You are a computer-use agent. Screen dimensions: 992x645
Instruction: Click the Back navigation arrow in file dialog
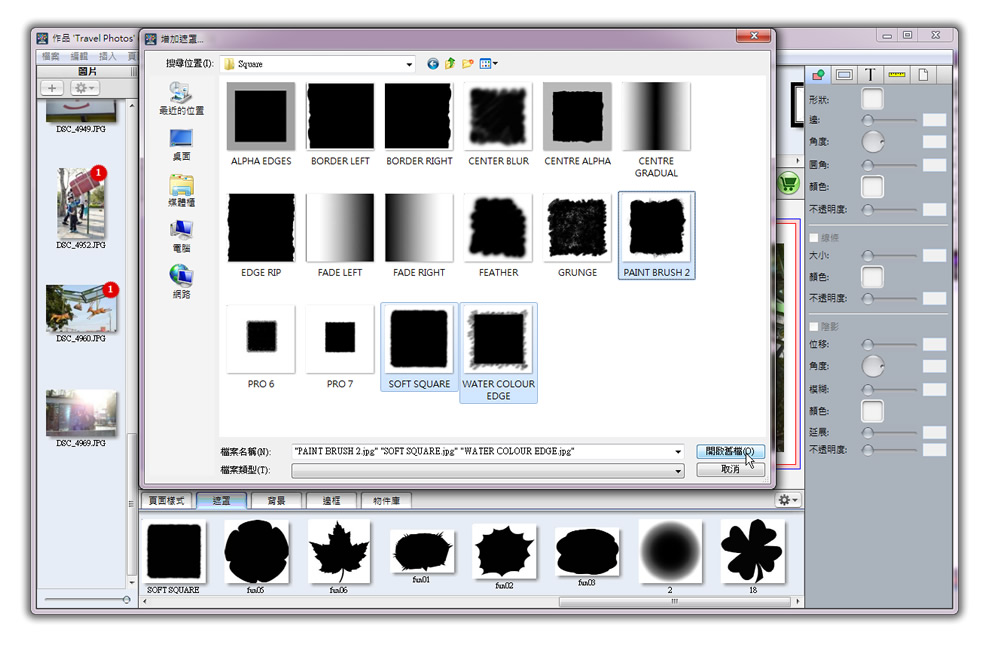[x=433, y=64]
